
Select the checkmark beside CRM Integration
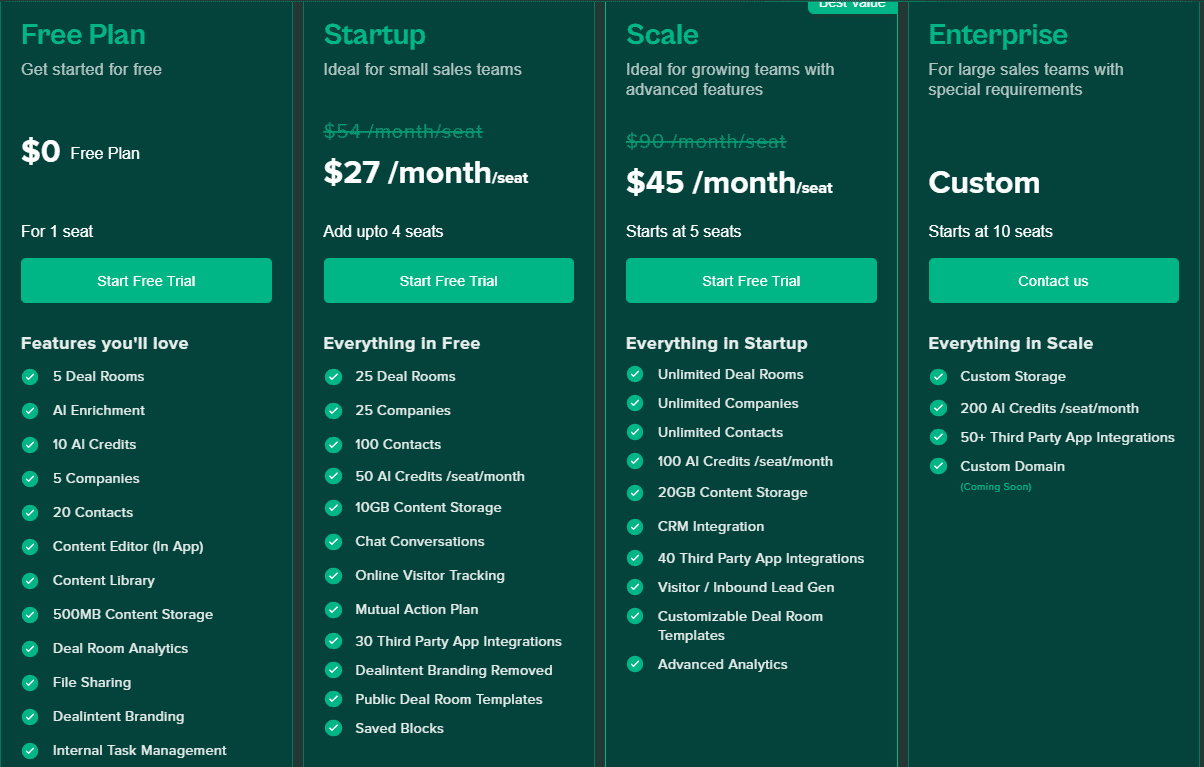tap(635, 527)
